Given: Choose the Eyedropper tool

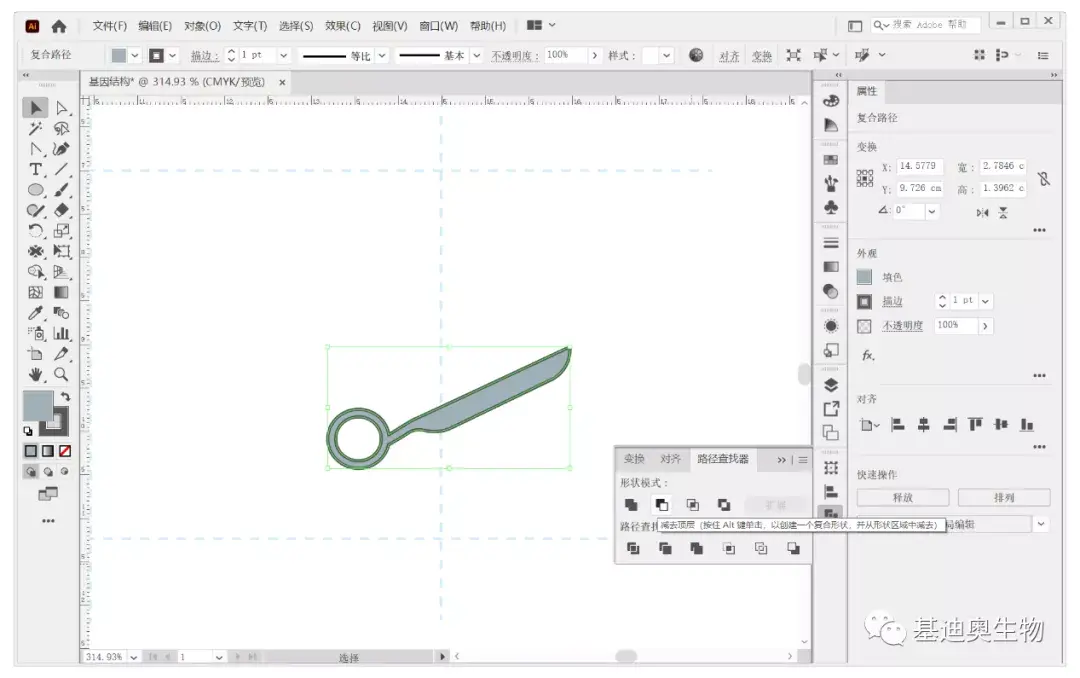Looking at the screenshot, I should [x=35, y=313].
